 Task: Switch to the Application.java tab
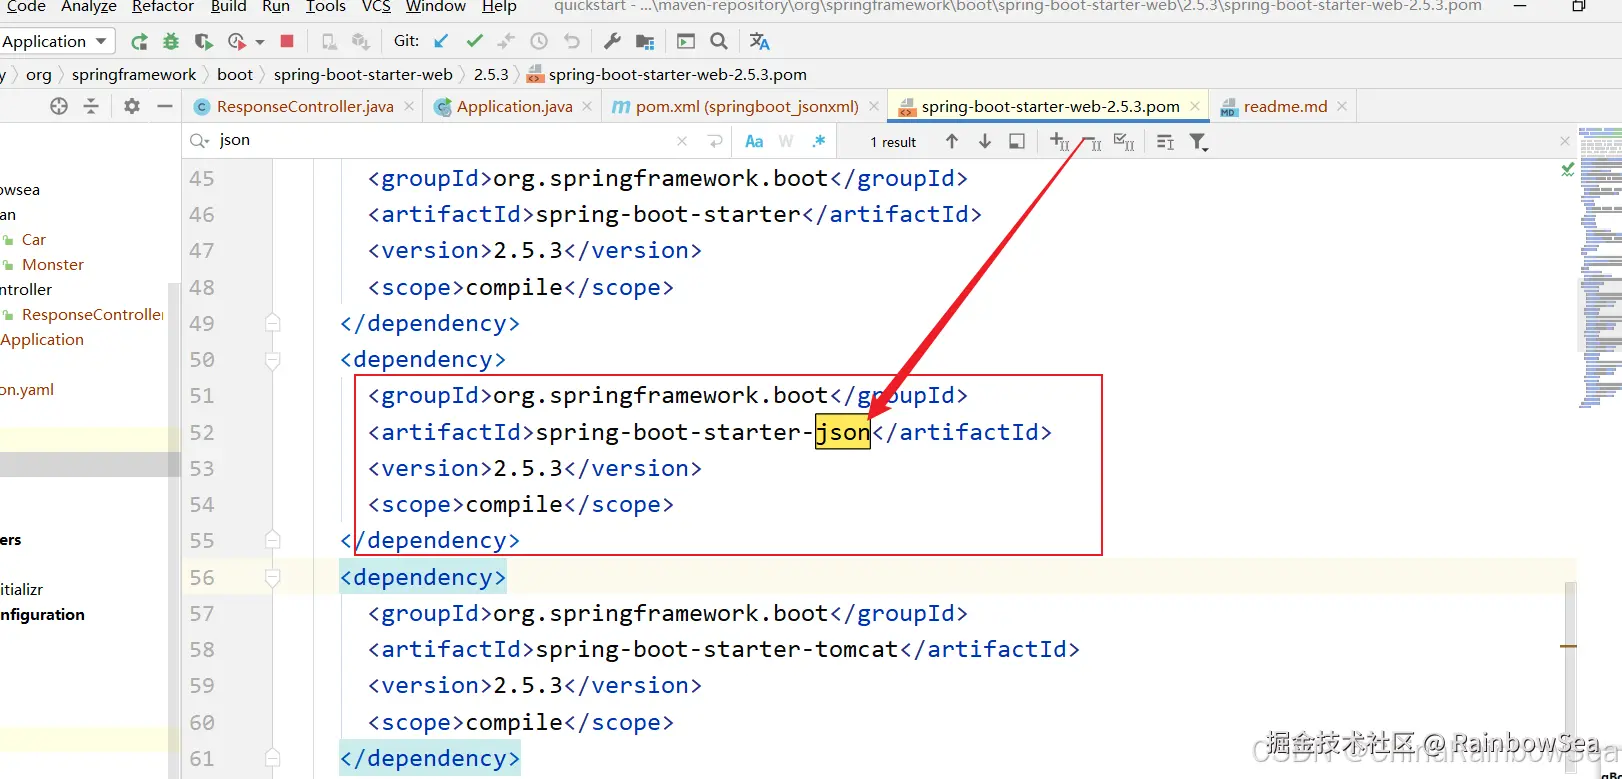coord(514,106)
